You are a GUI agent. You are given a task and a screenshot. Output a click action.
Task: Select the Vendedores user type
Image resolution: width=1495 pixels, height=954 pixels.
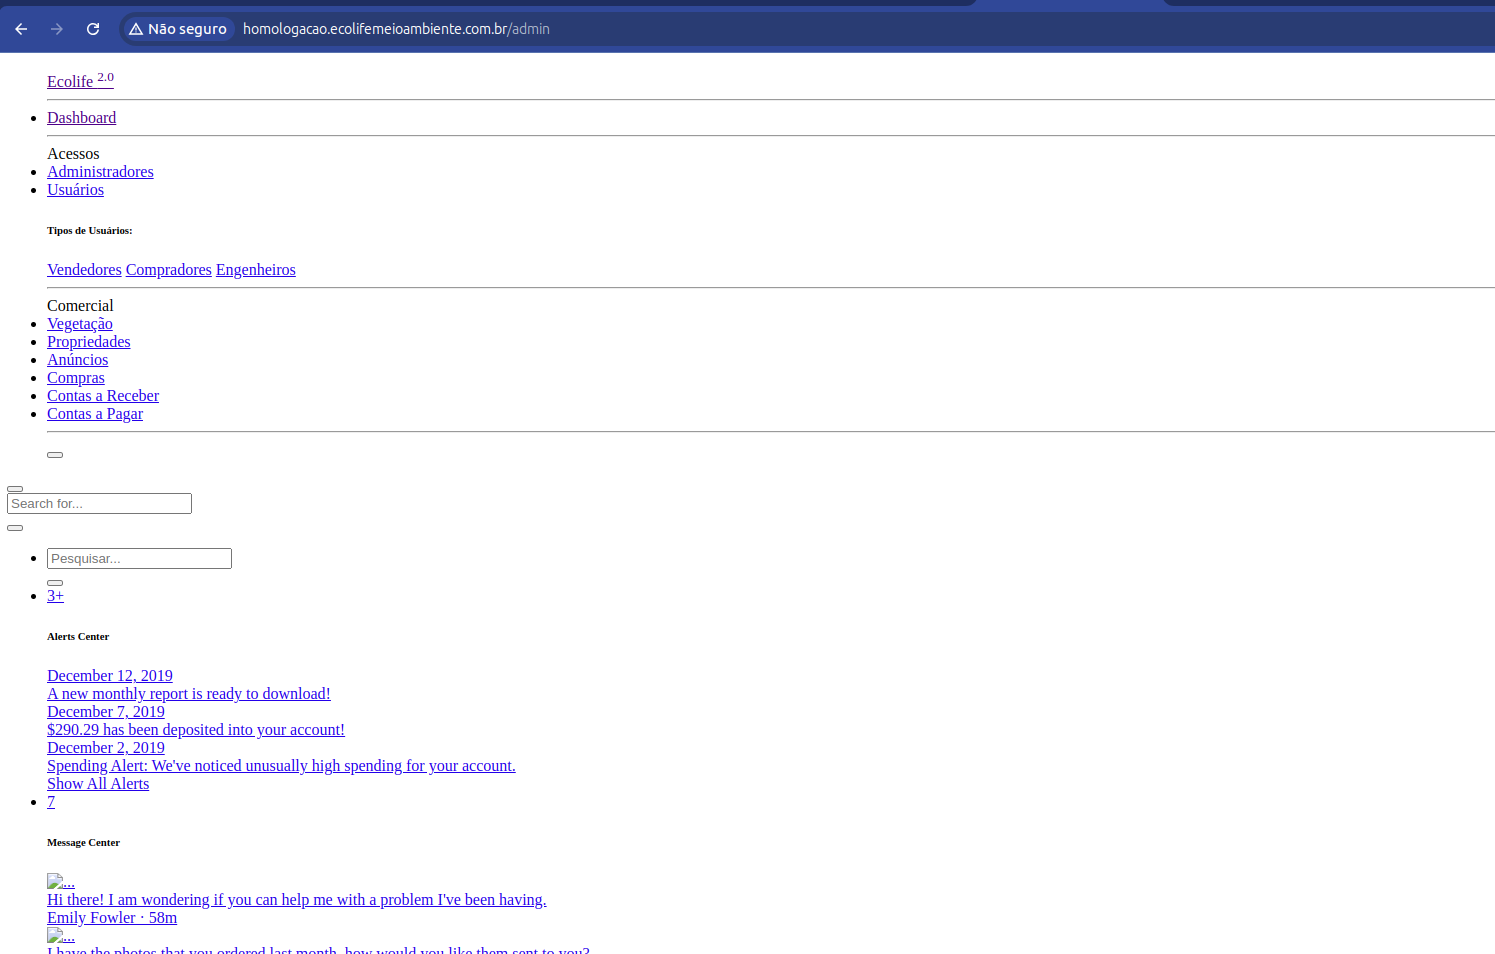84,270
